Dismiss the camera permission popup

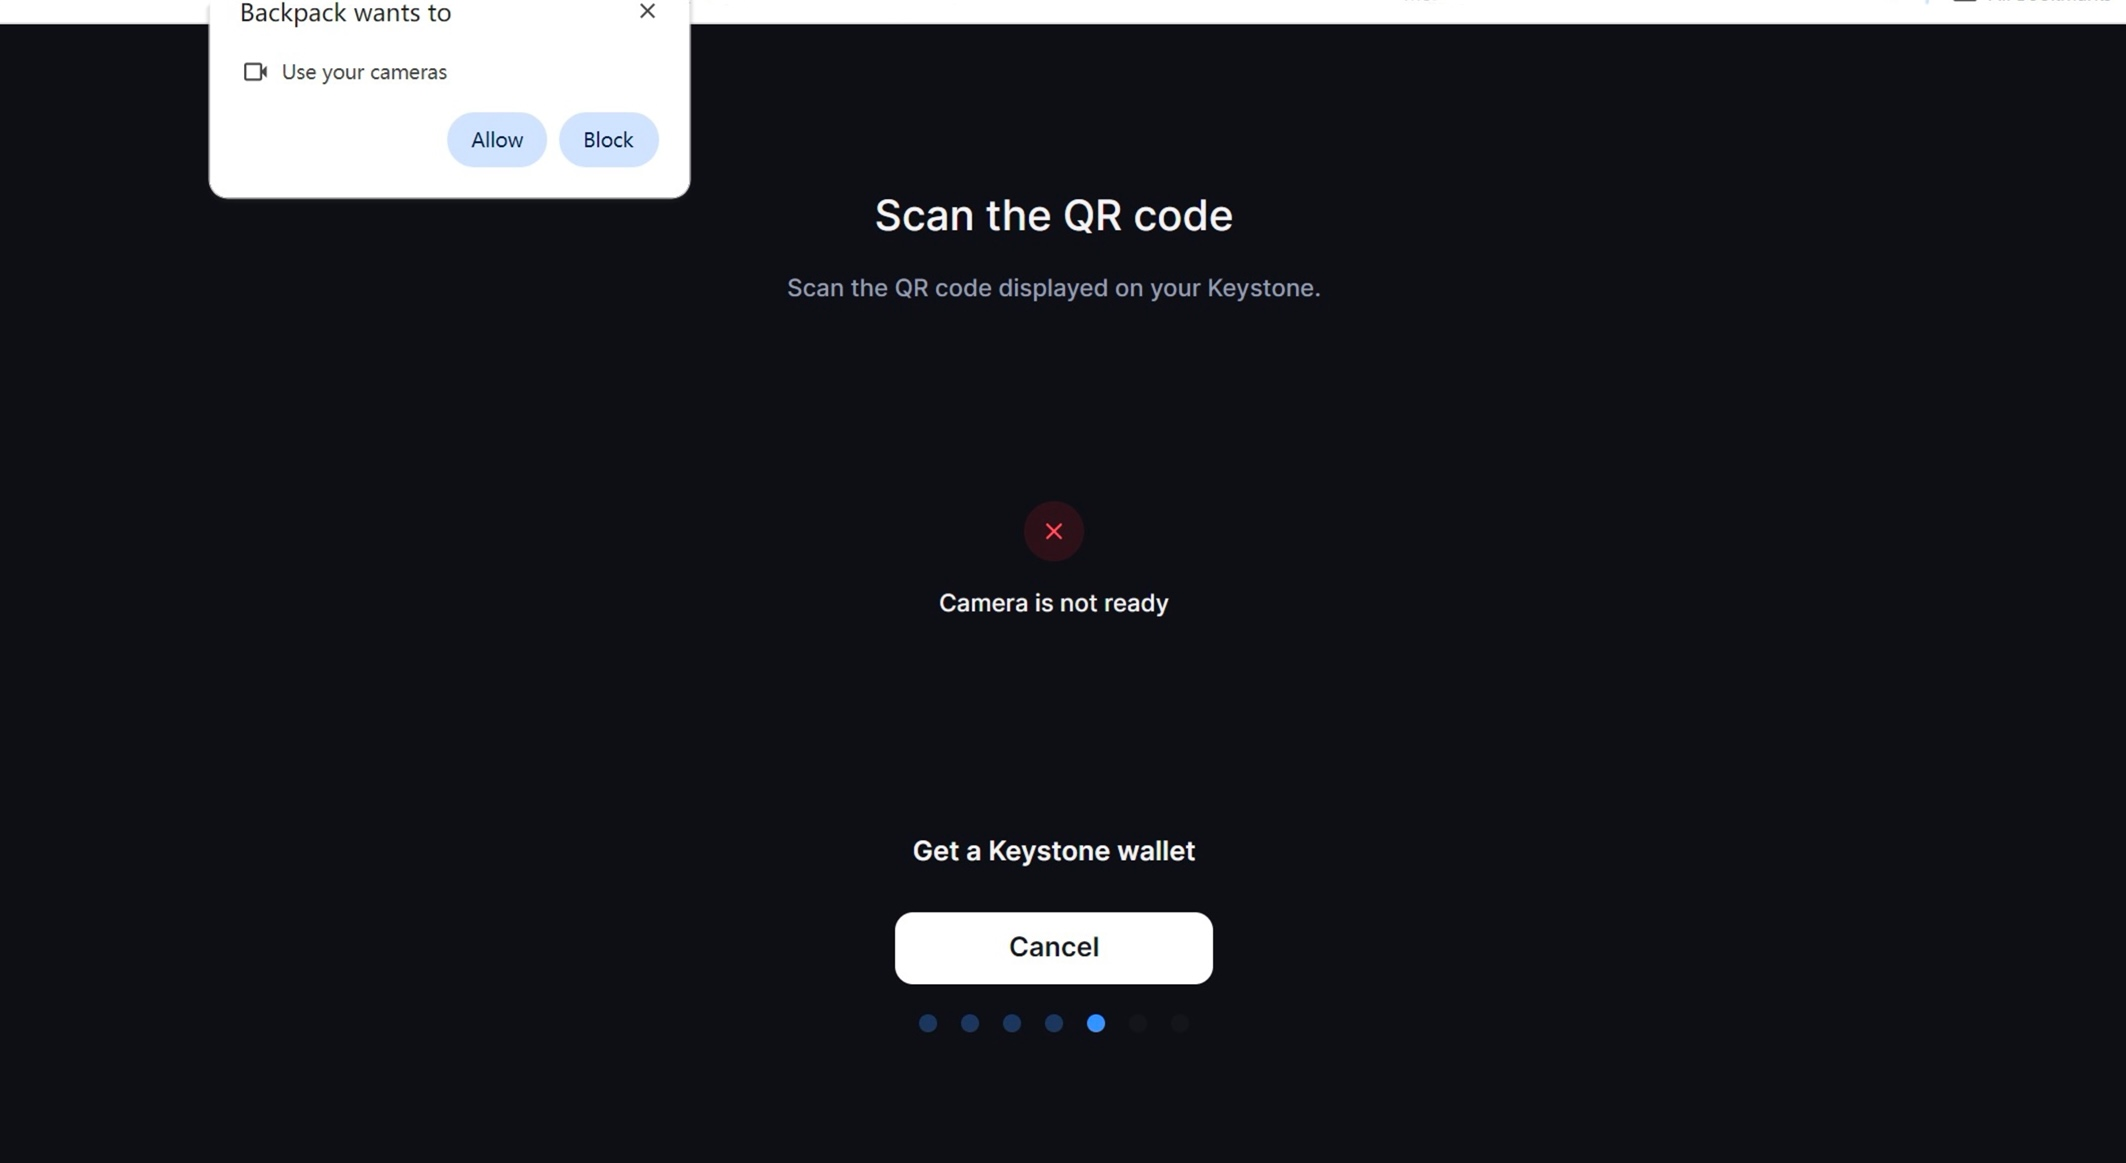[x=647, y=11]
